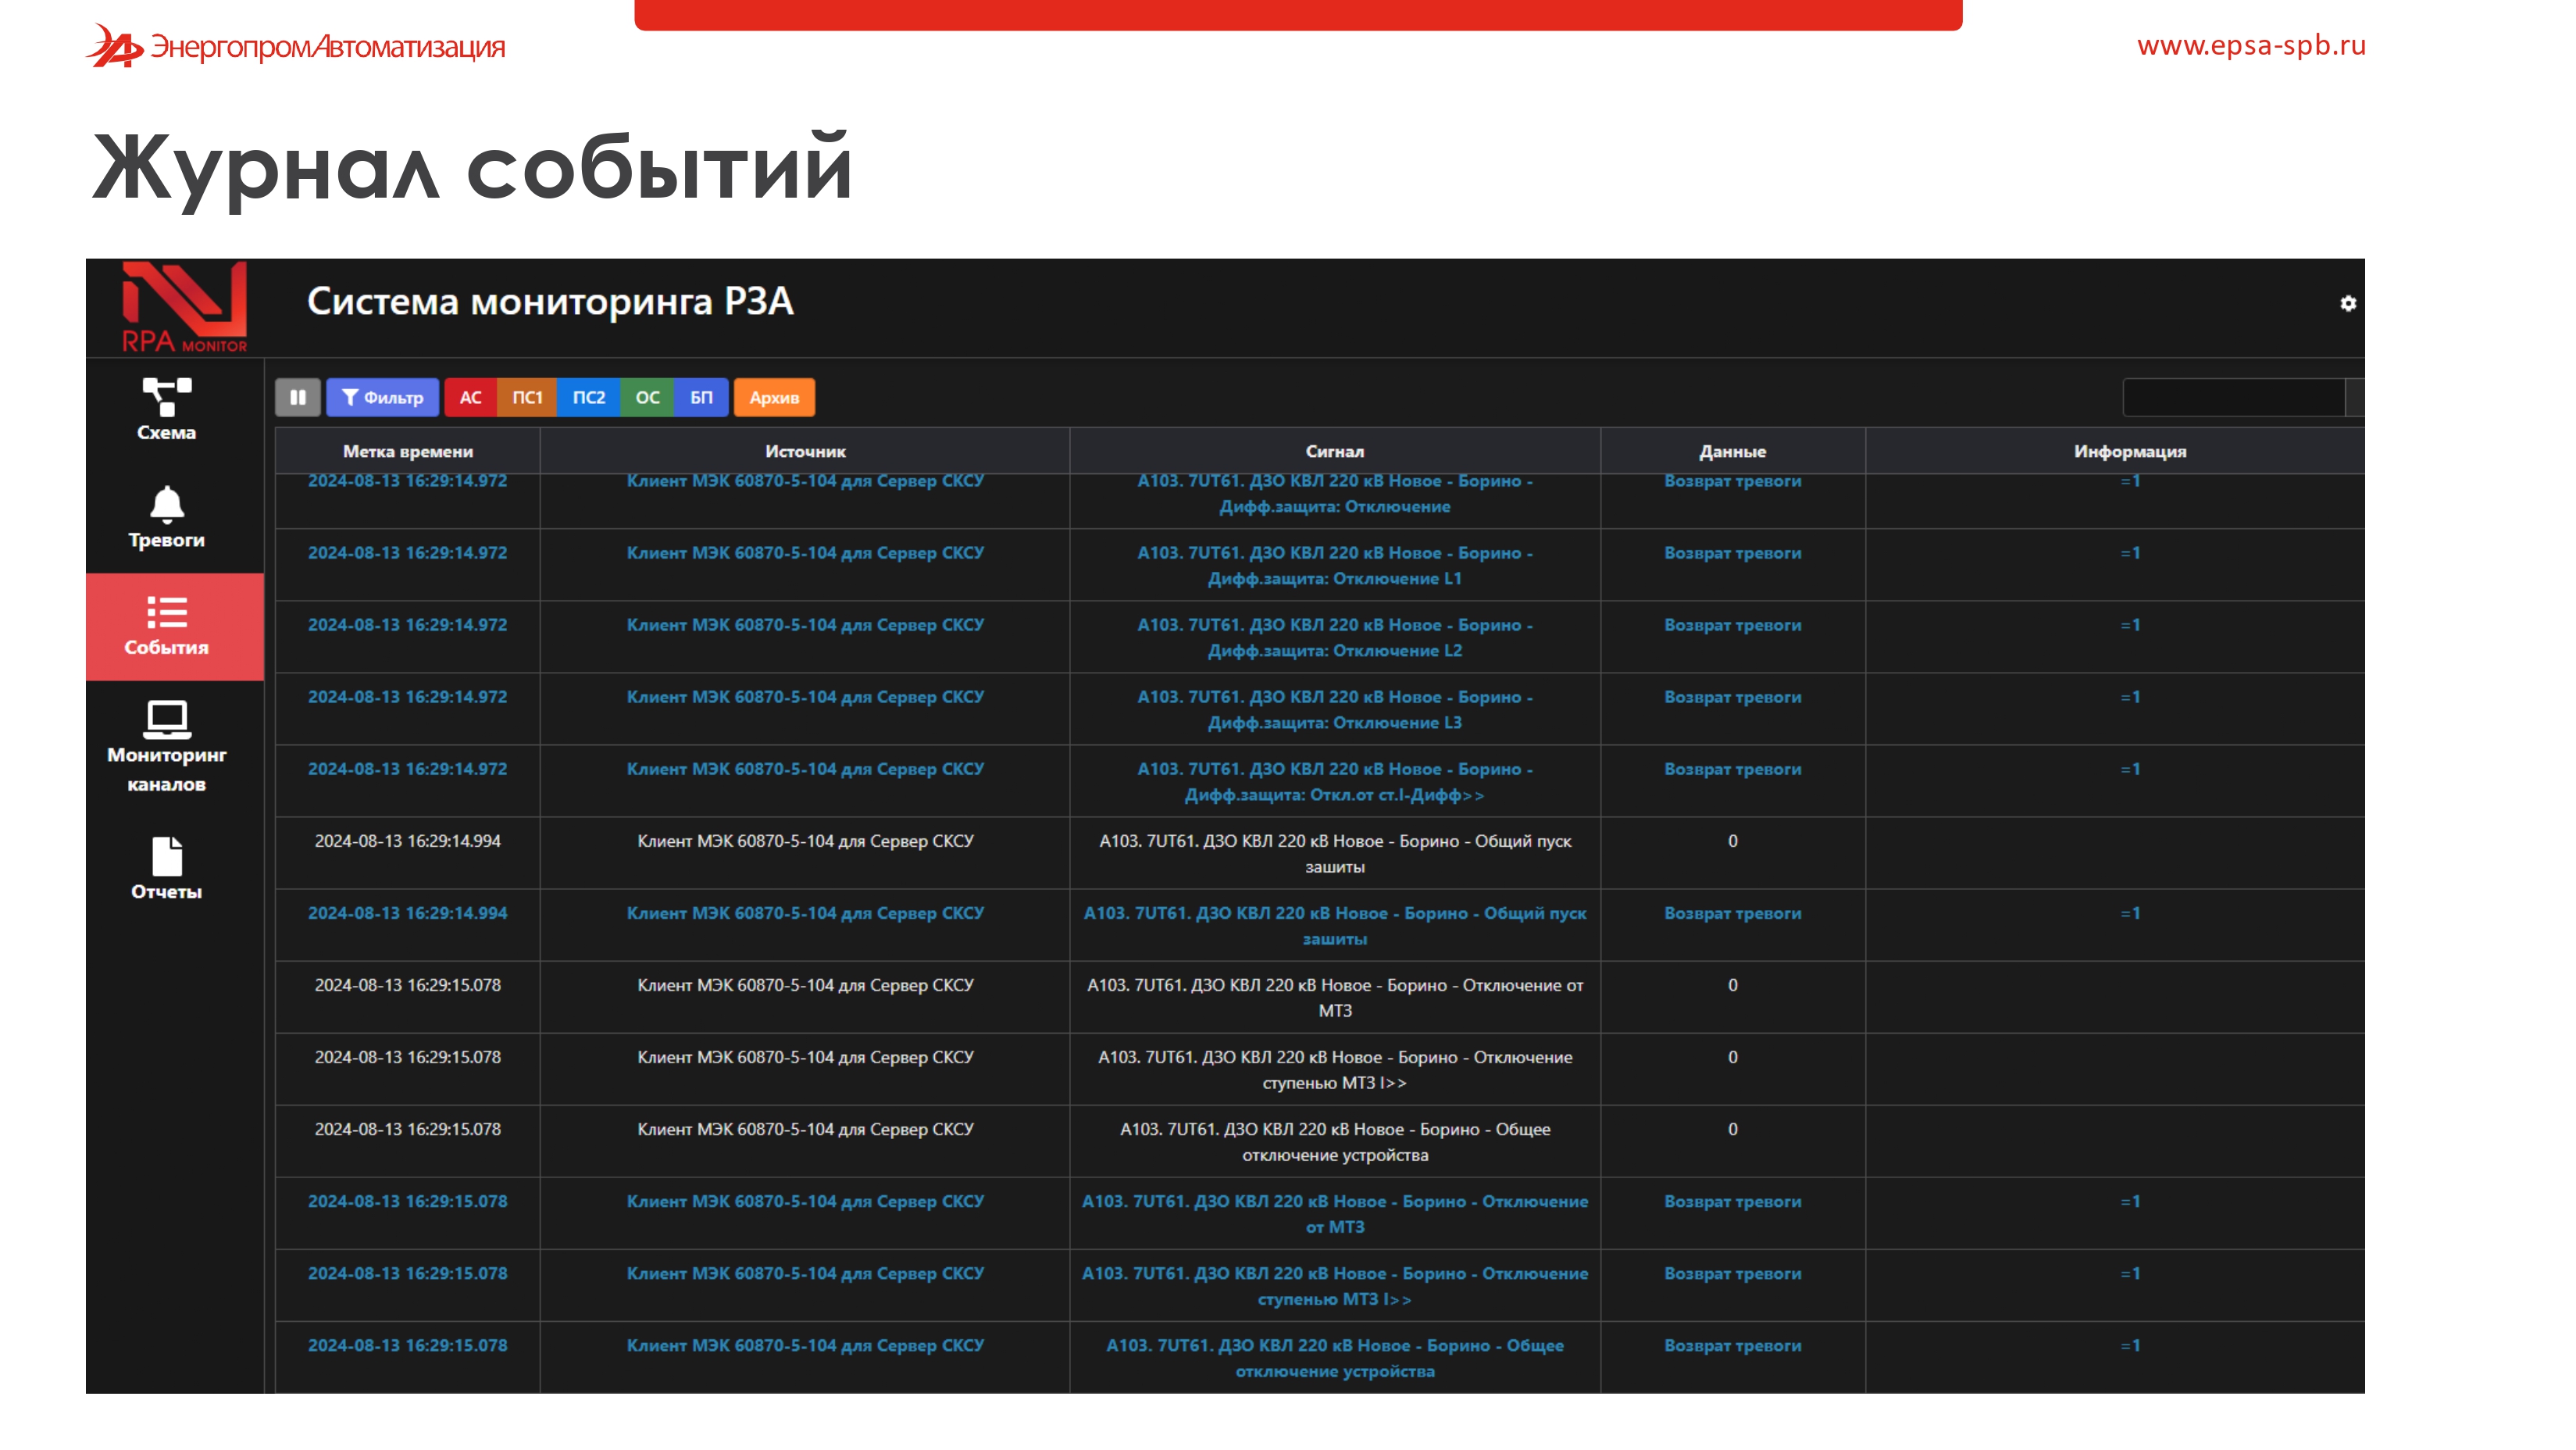Toggle the orange ПС1 filter
The height and width of the screenshot is (1450, 2576).
[527, 397]
